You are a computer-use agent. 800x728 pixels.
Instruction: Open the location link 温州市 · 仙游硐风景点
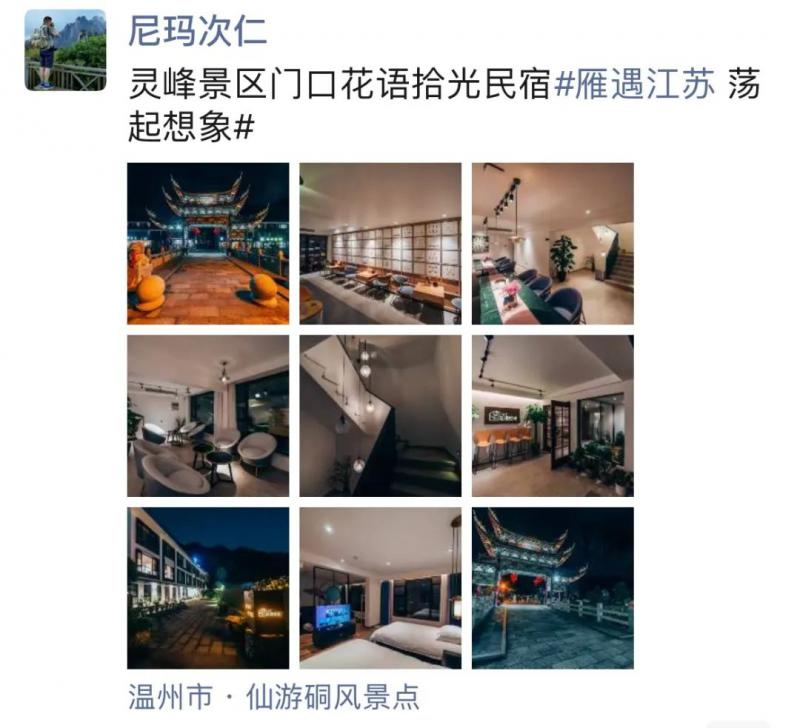[273, 697]
